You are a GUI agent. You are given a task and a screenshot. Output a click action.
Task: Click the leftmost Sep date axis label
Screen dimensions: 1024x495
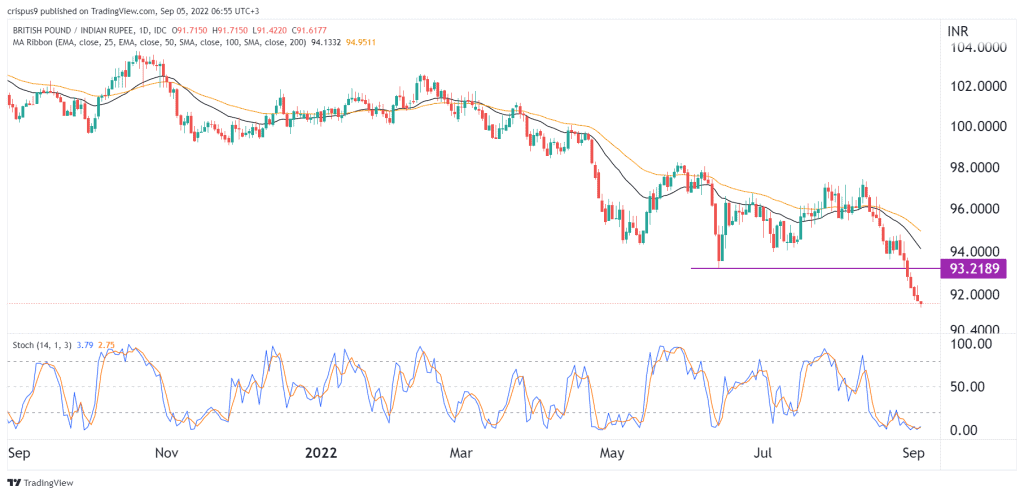[18, 452]
